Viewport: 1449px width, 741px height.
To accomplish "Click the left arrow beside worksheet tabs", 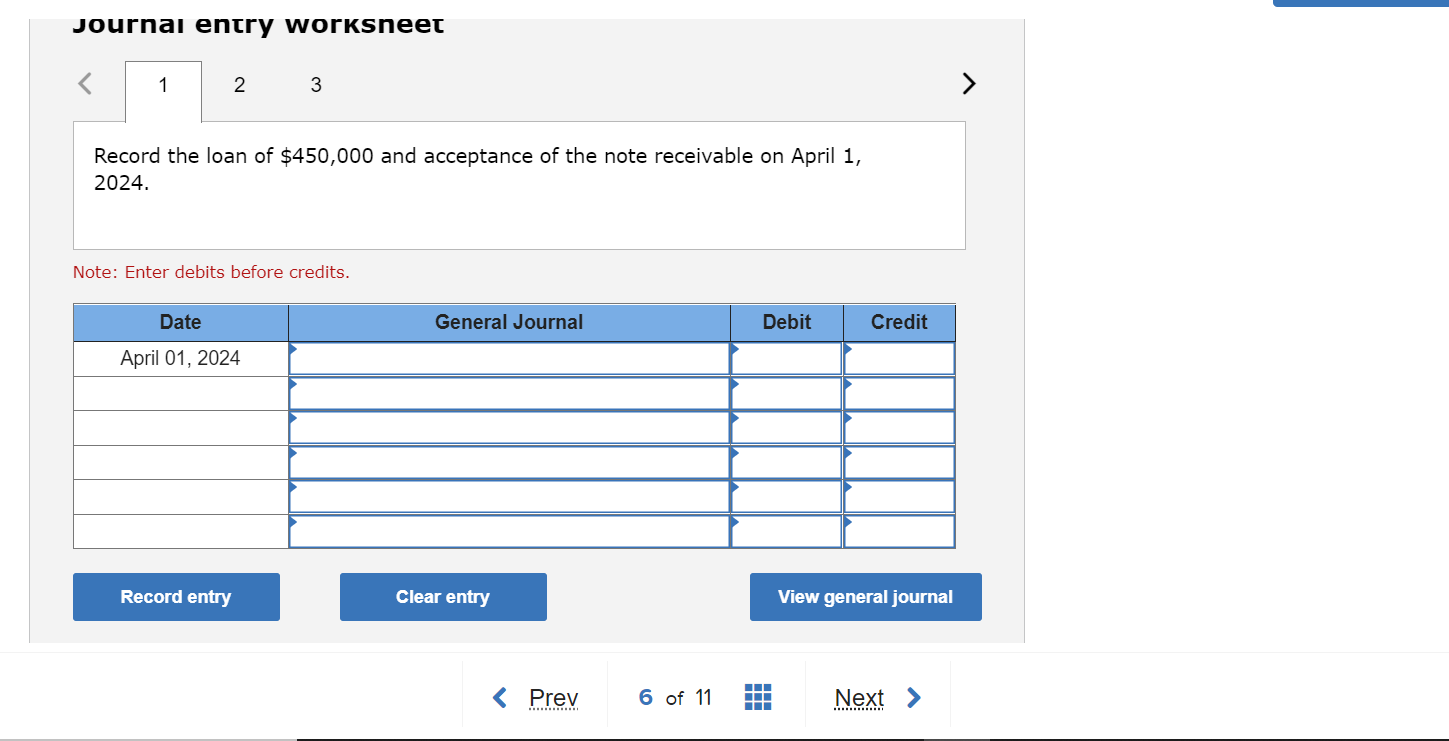I will (86, 84).
